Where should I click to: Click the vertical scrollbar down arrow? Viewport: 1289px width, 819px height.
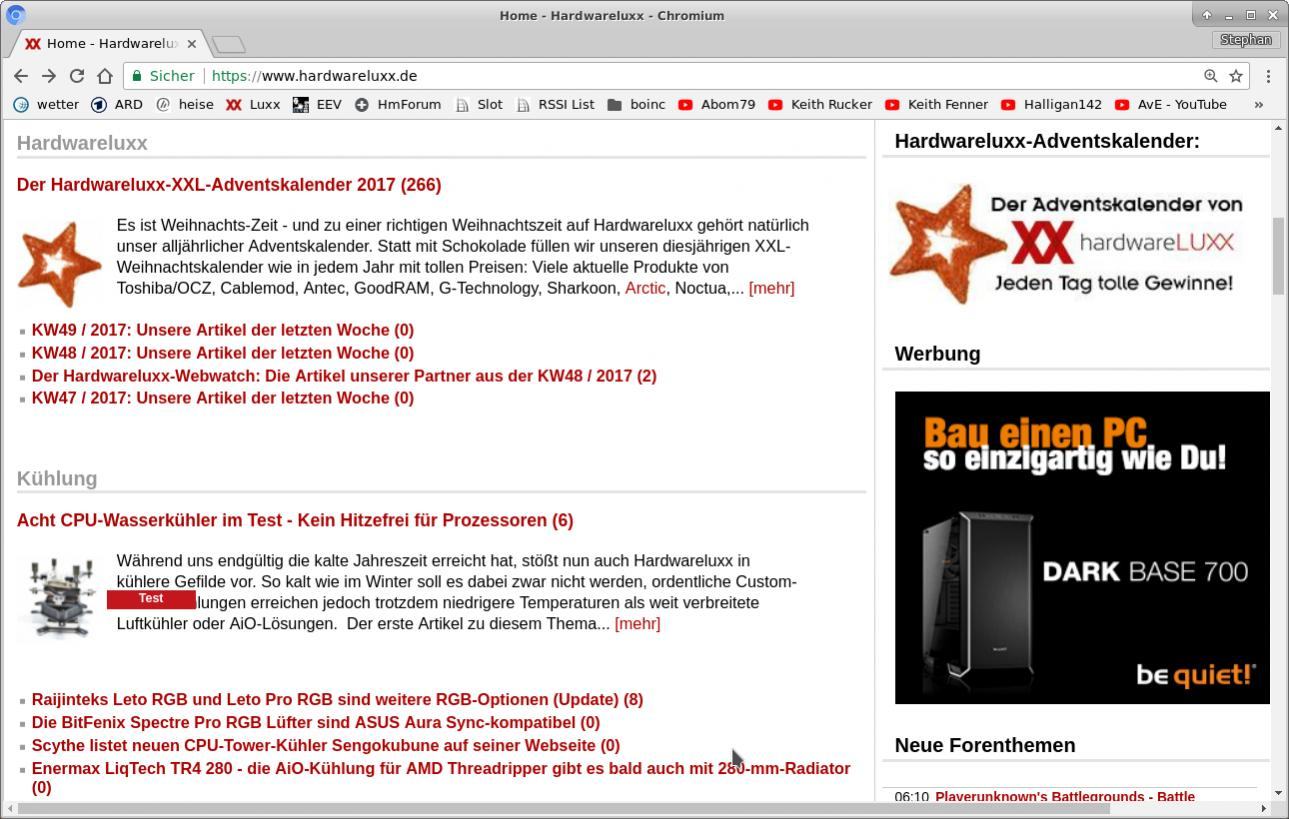[1279, 793]
